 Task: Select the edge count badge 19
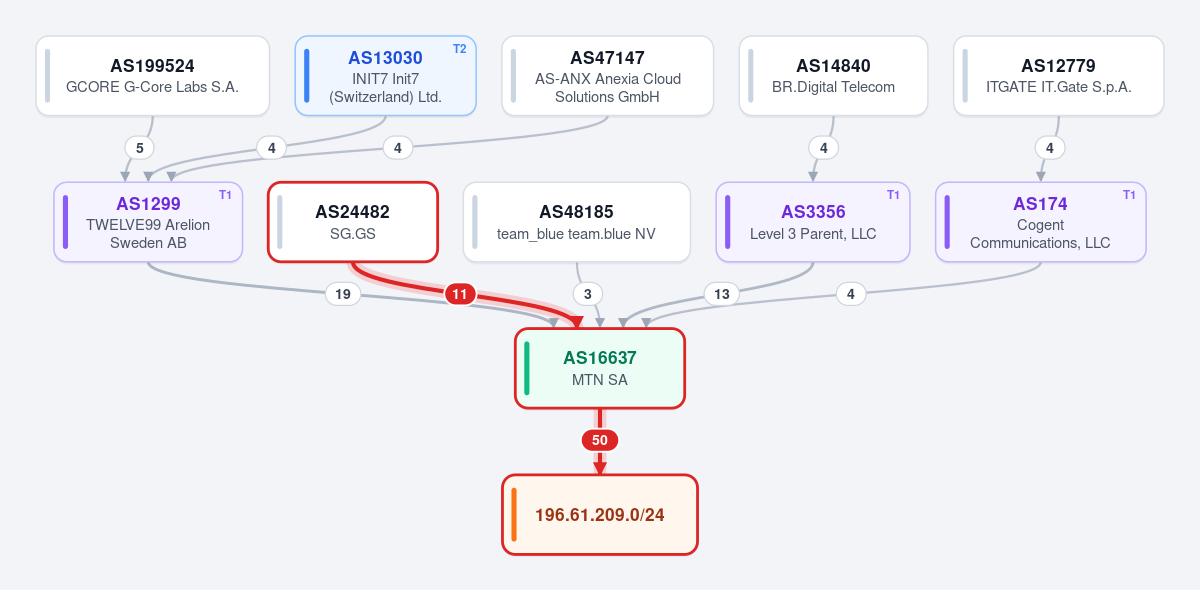pyautogui.click(x=343, y=294)
